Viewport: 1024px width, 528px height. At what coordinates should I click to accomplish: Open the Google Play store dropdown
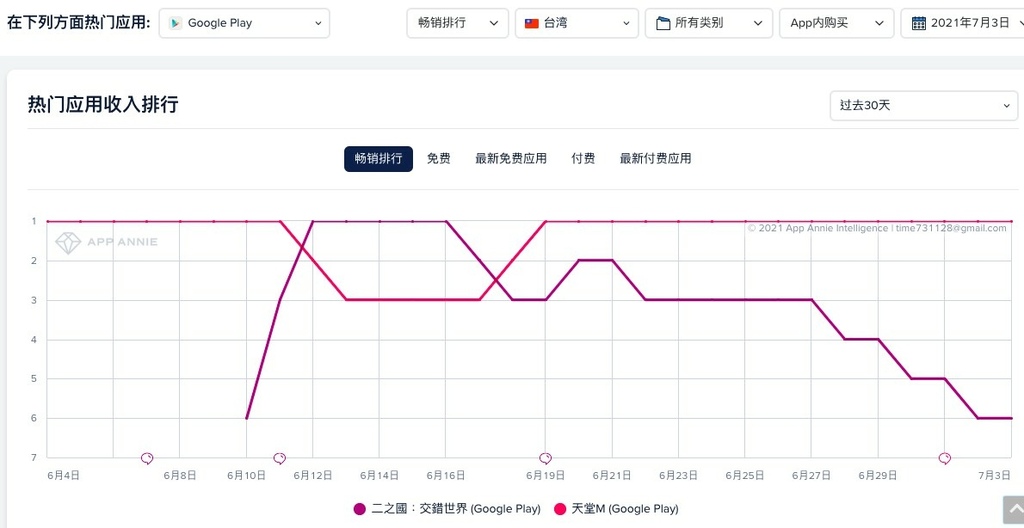click(244, 23)
